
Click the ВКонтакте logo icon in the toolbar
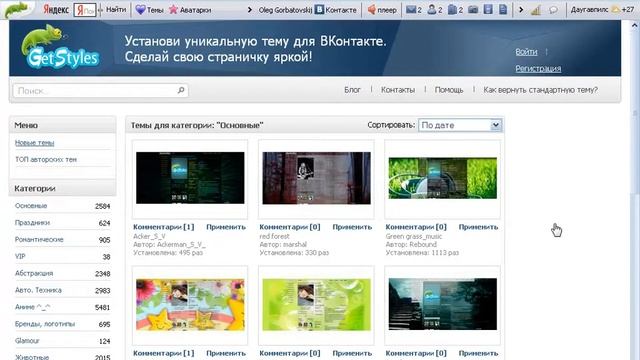click(319, 9)
